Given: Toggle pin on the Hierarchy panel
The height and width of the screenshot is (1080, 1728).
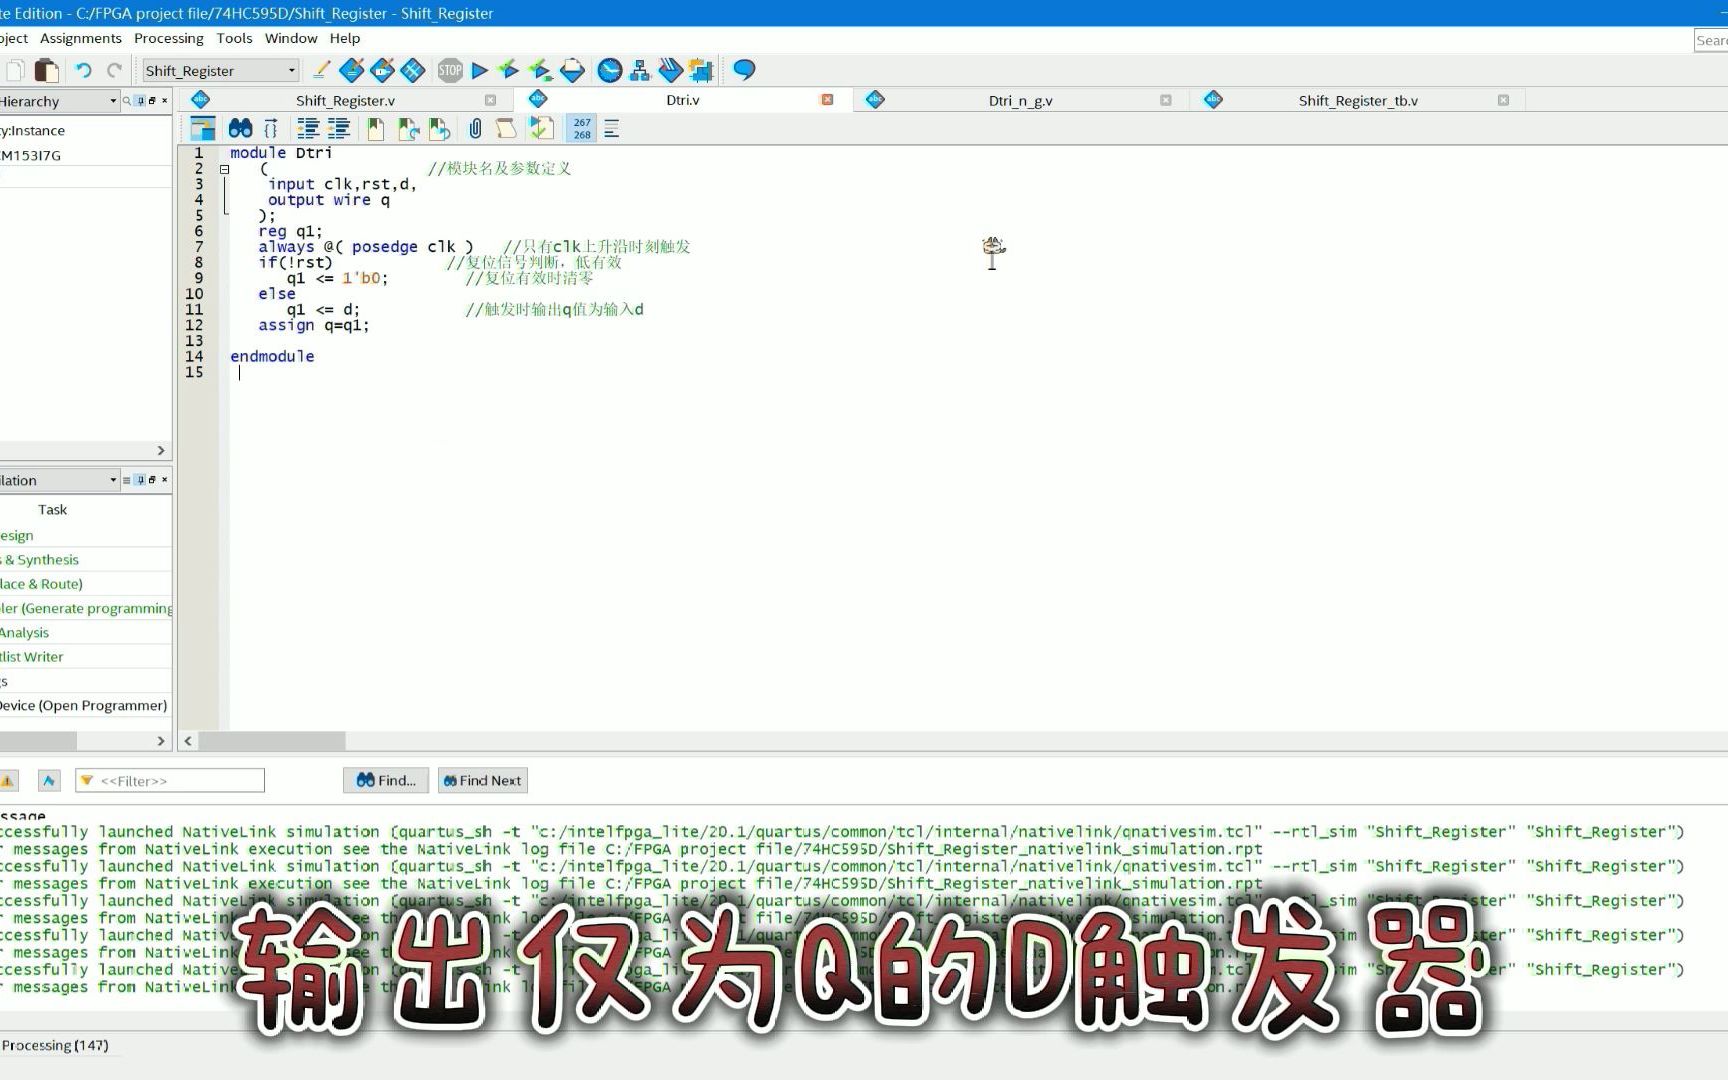Looking at the screenshot, I should pos(140,101).
